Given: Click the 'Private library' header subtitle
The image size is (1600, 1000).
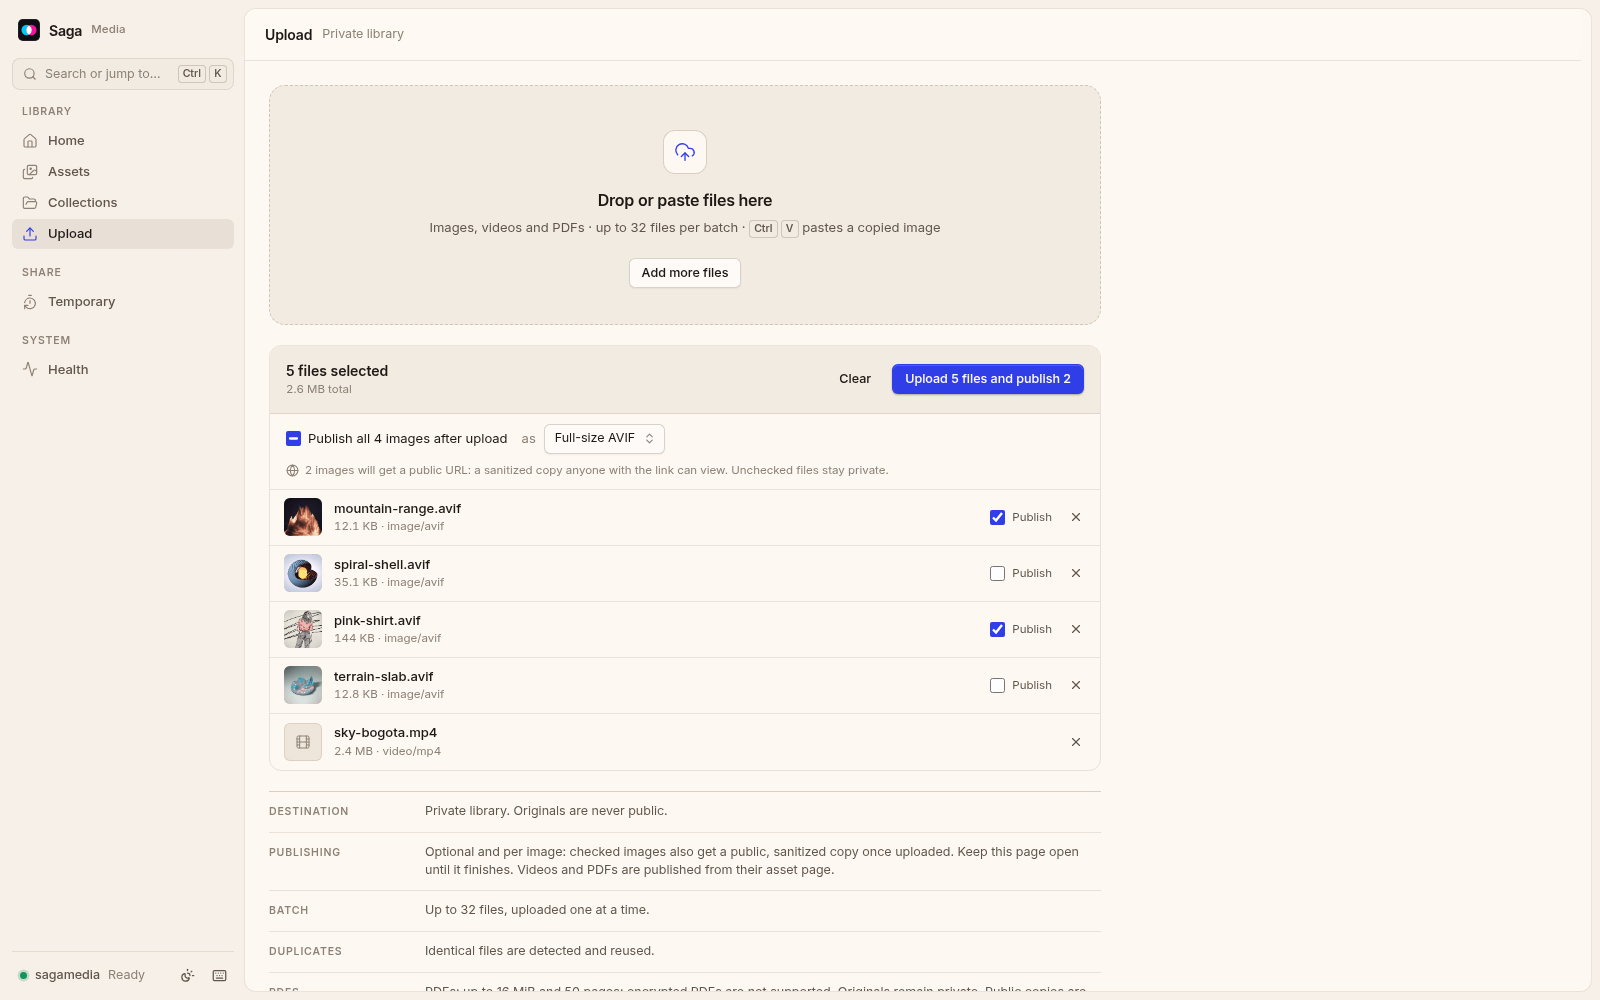Looking at the screenshot, I should tap(363, 34).
